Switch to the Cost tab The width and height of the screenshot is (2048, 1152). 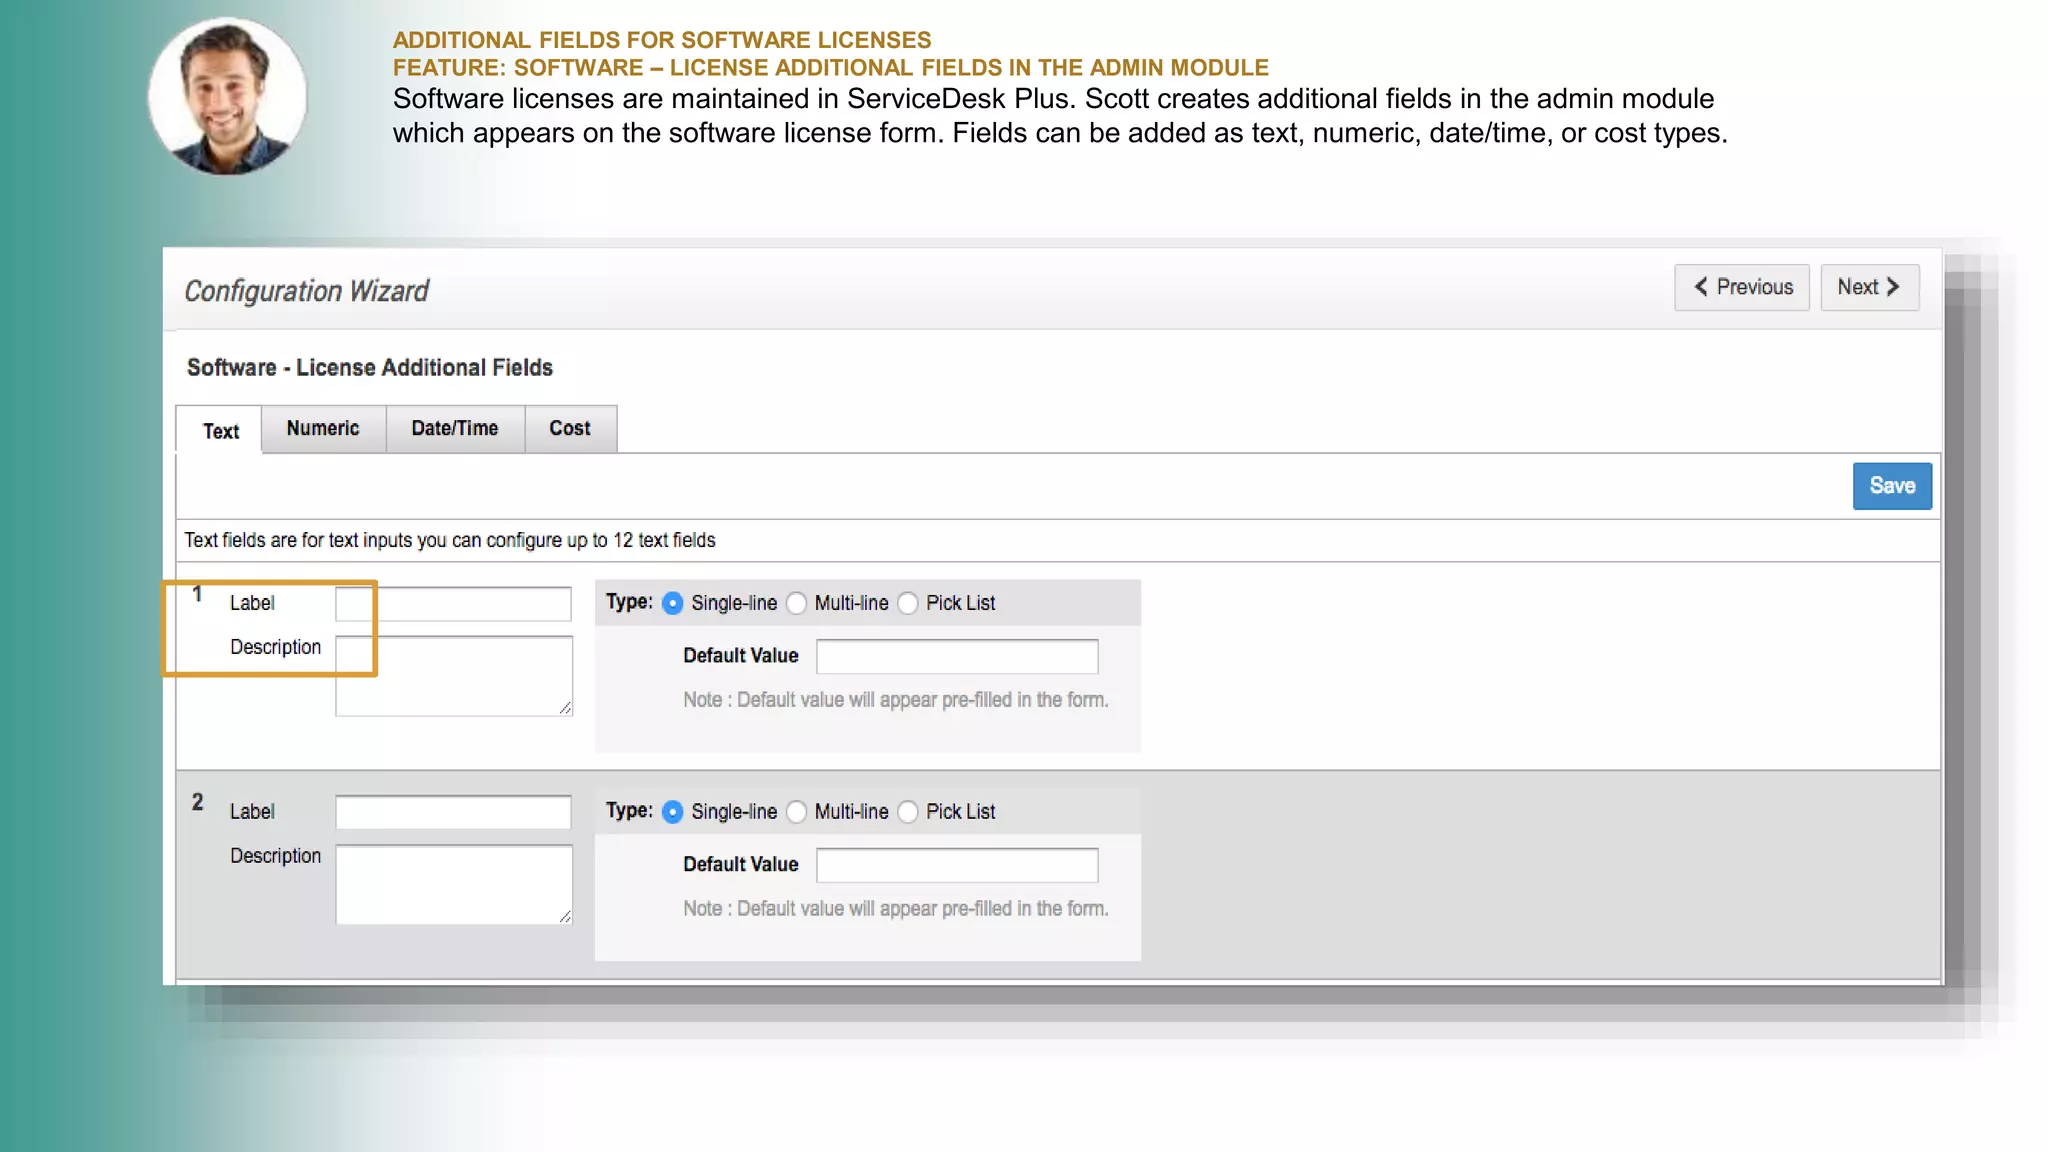click(x=570, y=428)
